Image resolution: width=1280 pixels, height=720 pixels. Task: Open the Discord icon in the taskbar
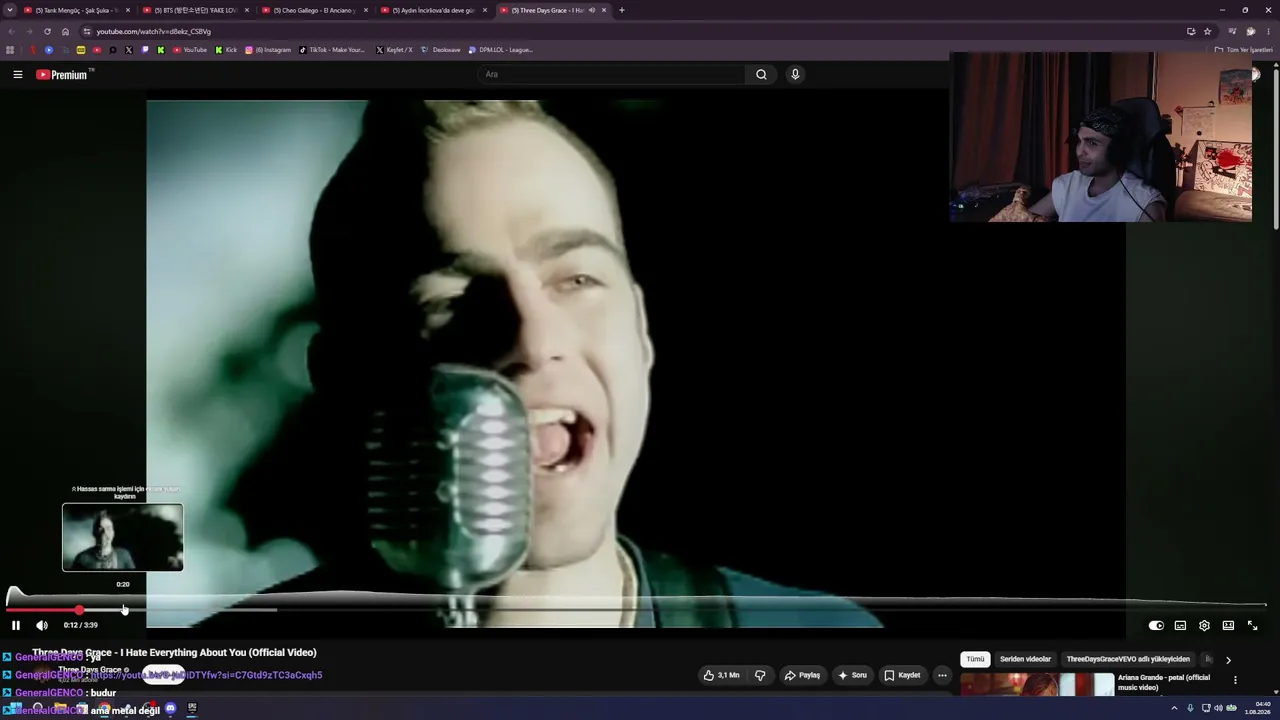[x=170, y=709]
